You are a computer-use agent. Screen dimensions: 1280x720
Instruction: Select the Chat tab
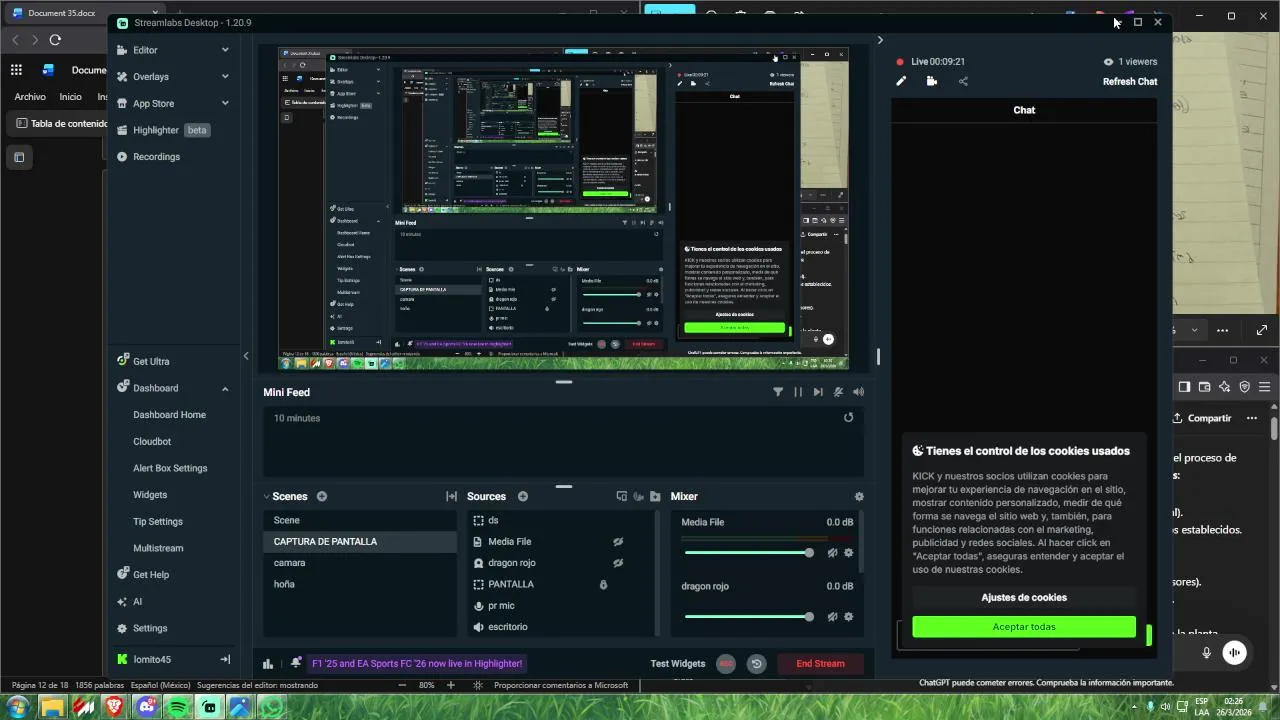tap(1024, 110)
